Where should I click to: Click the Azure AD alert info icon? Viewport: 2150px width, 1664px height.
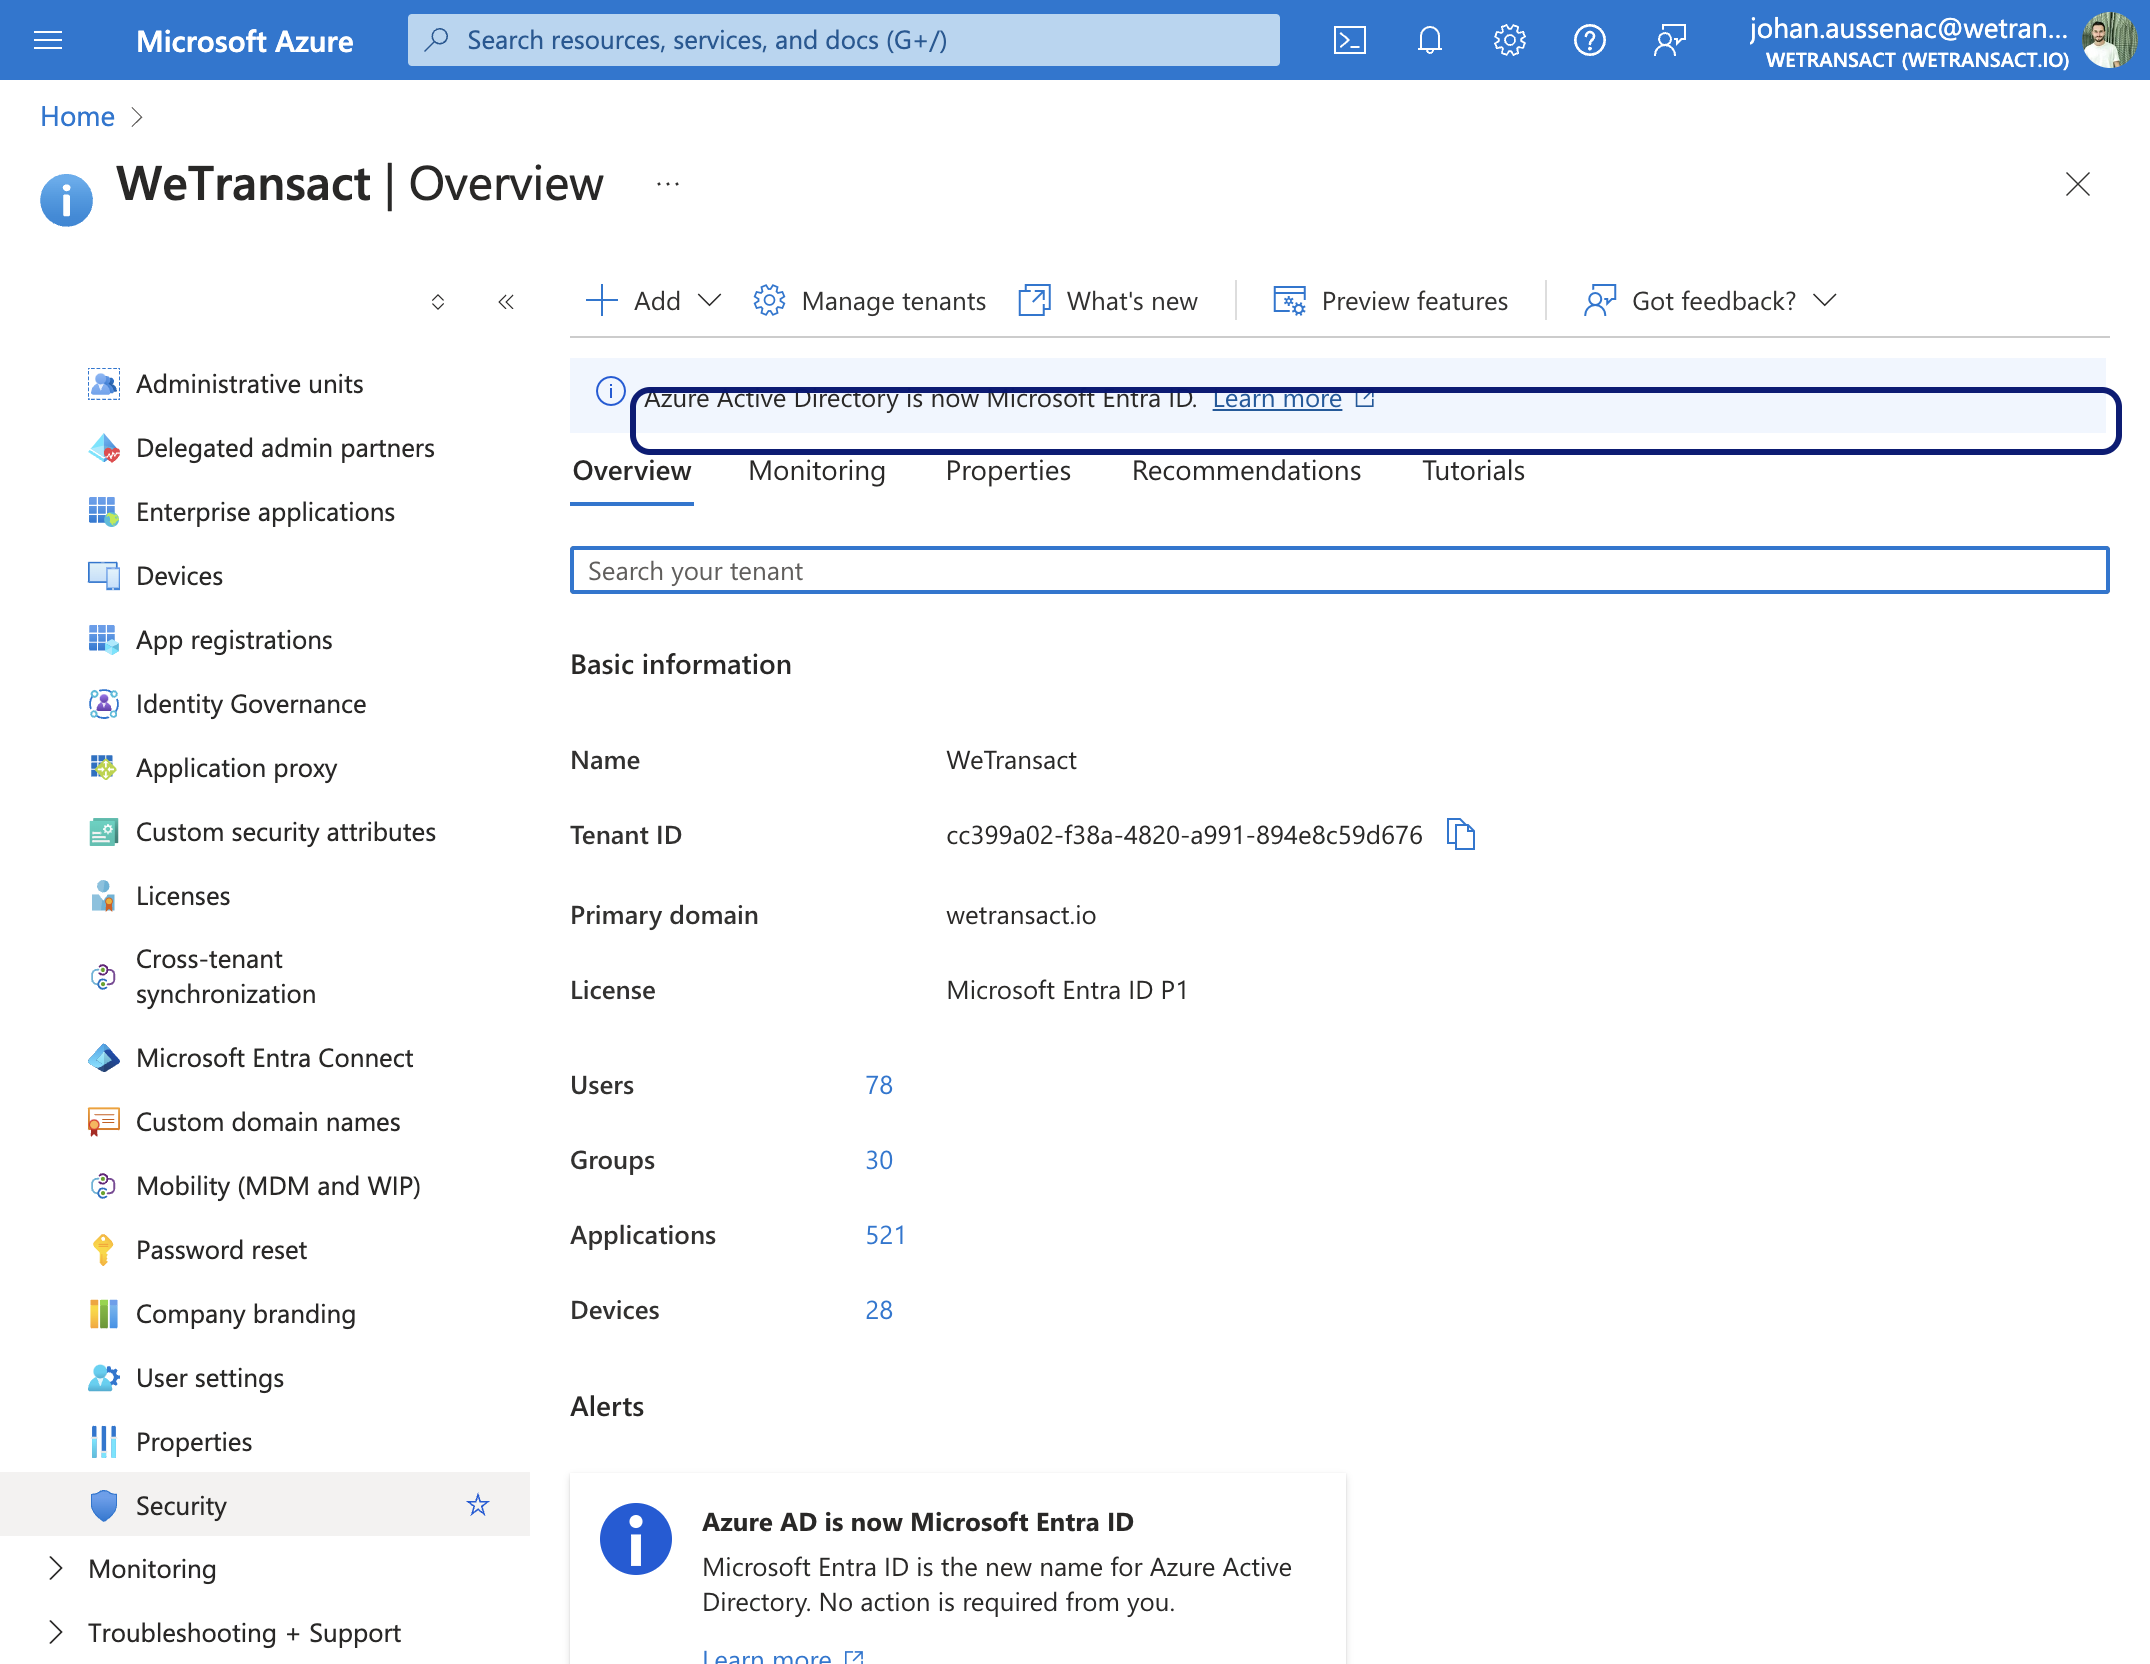pyautogui.click(x=636, y=1539)
